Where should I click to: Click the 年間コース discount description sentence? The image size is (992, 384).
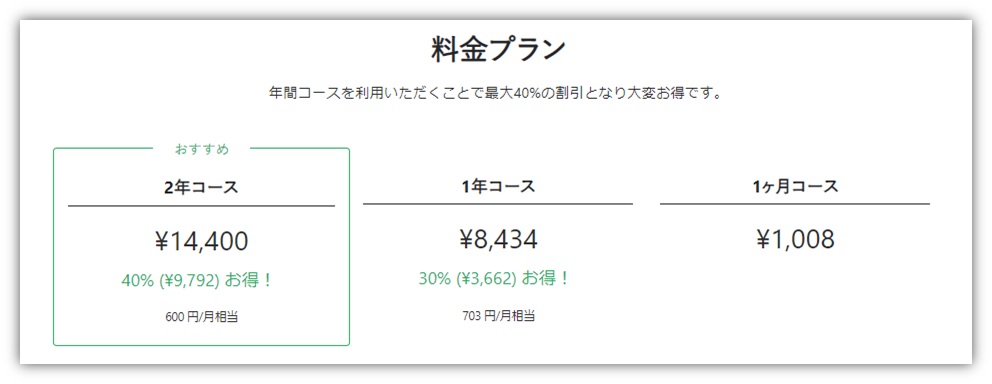[x=495, y=94]
